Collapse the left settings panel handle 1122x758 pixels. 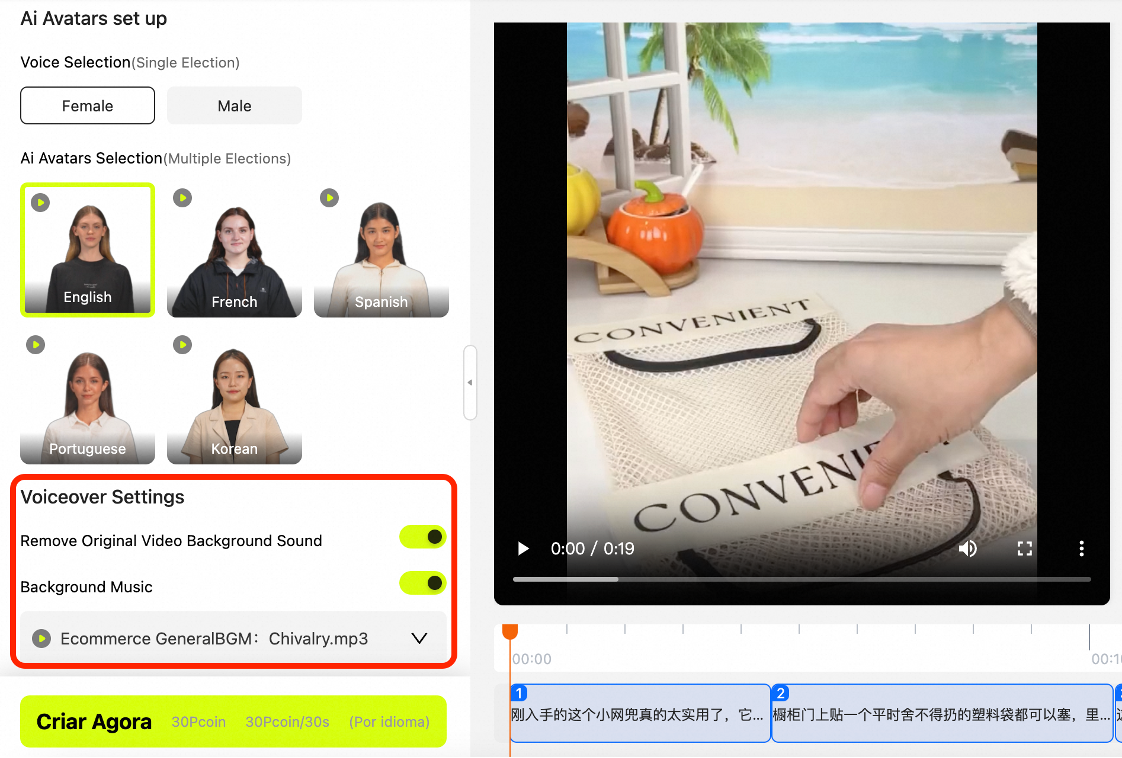pyautogui.click(x=470, y=382)
